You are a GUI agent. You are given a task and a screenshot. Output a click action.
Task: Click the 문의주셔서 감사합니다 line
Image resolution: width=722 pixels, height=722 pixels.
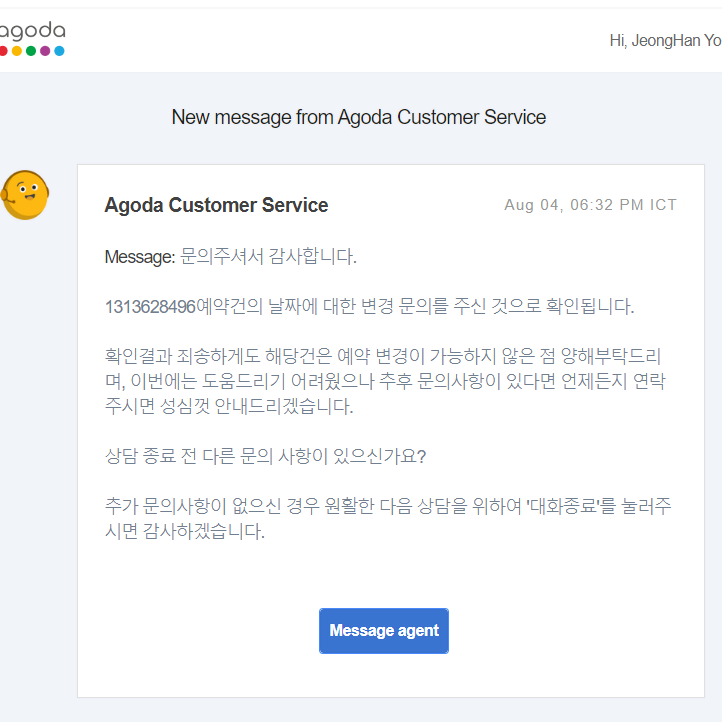[268, 256]
